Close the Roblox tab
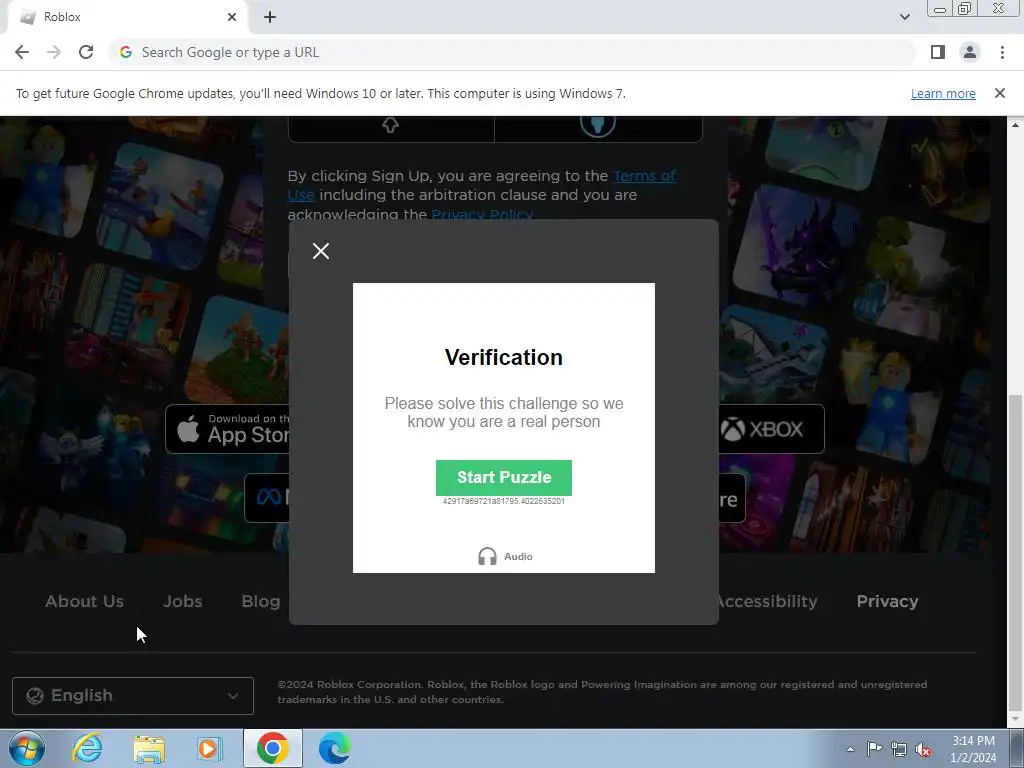The image size is (1024, 768). point(232,17)
